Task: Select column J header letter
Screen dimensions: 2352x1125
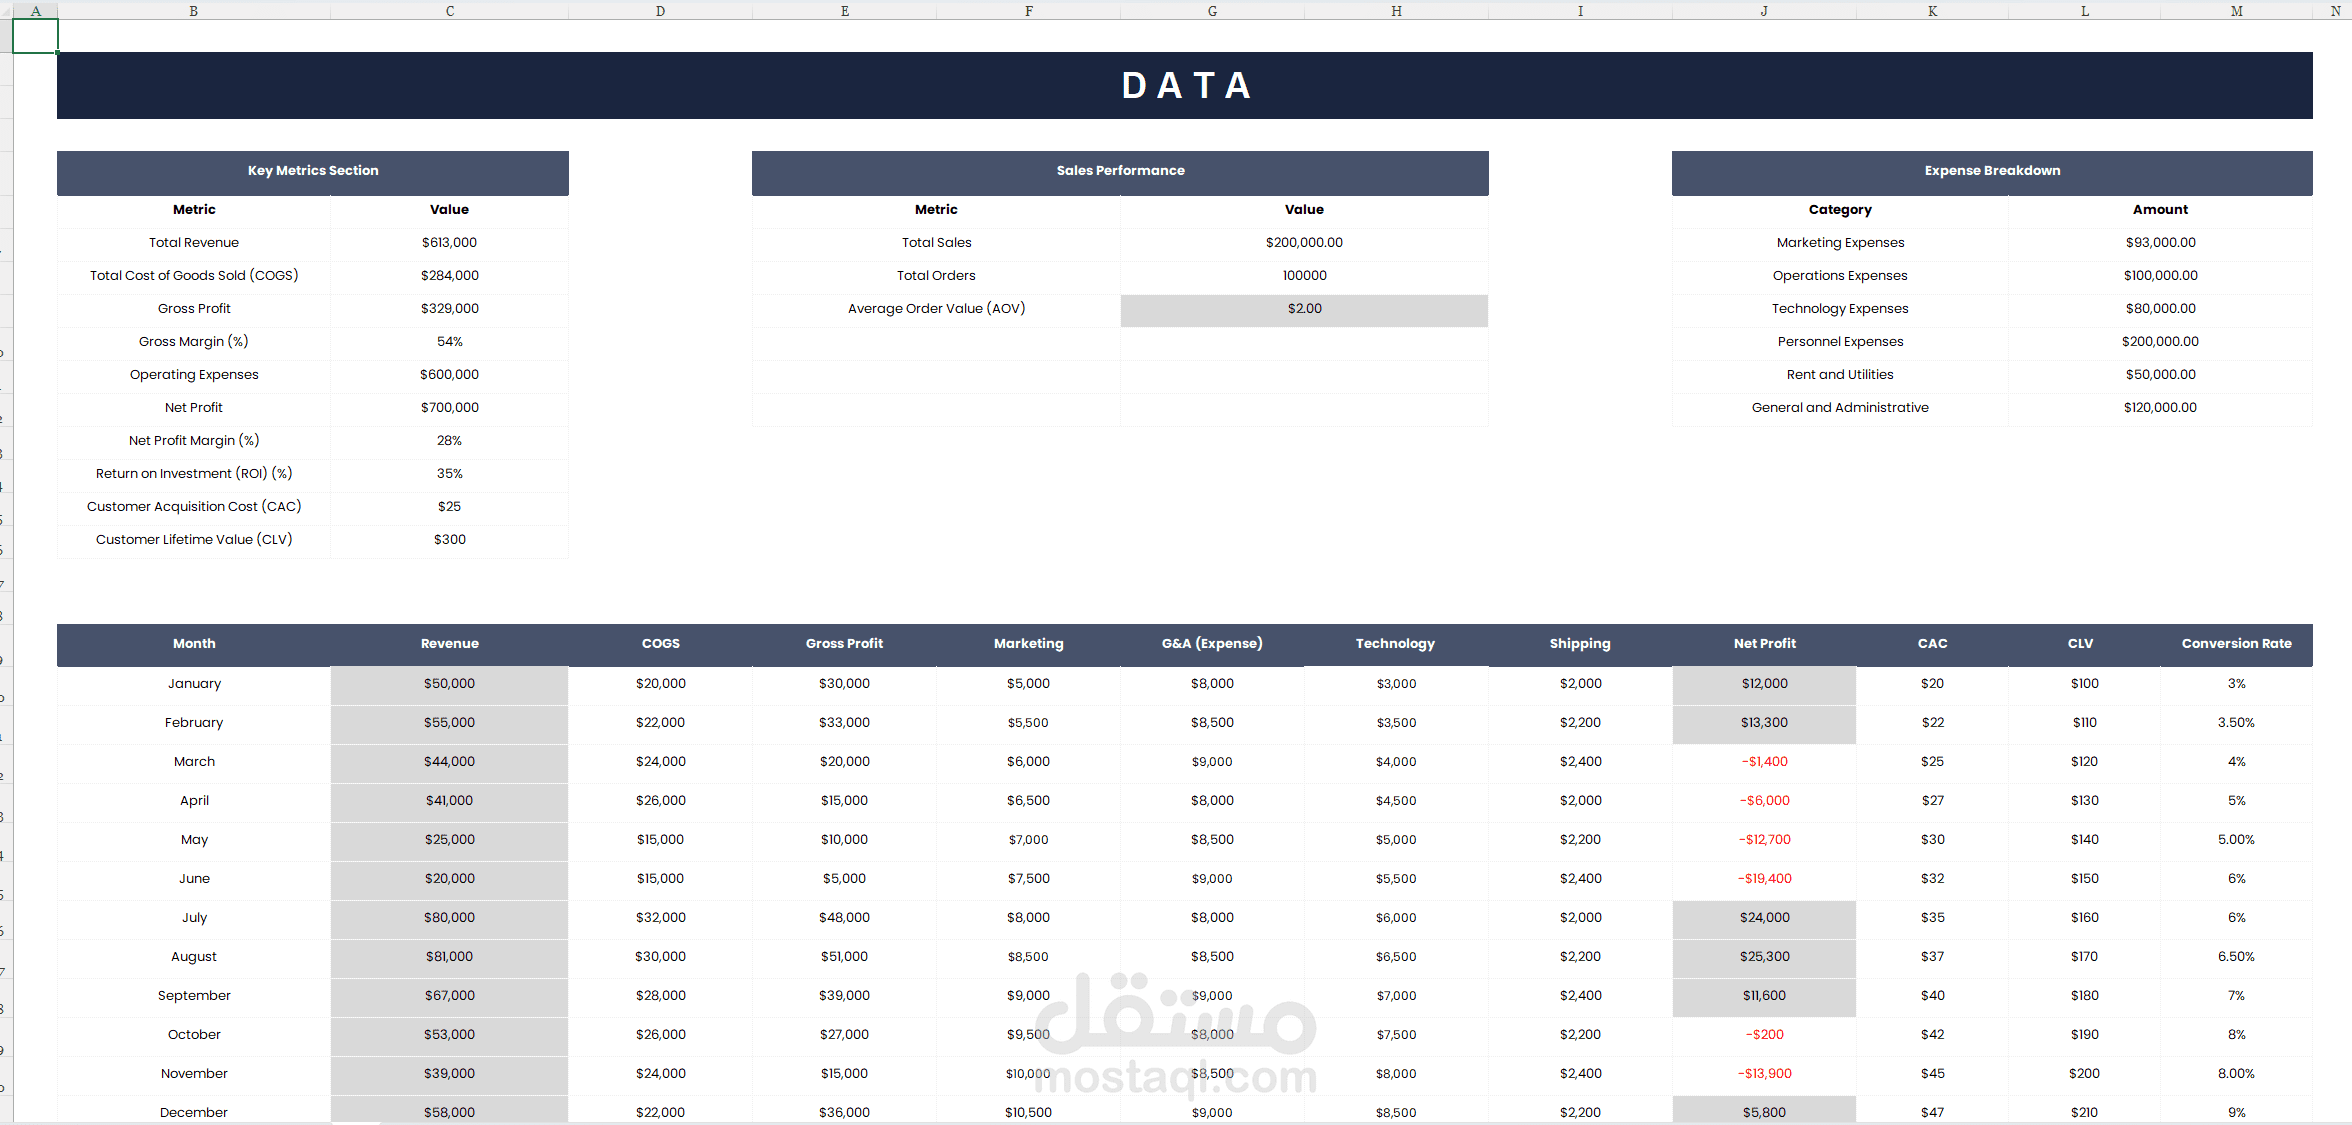Action: [x=1764, y=11]
